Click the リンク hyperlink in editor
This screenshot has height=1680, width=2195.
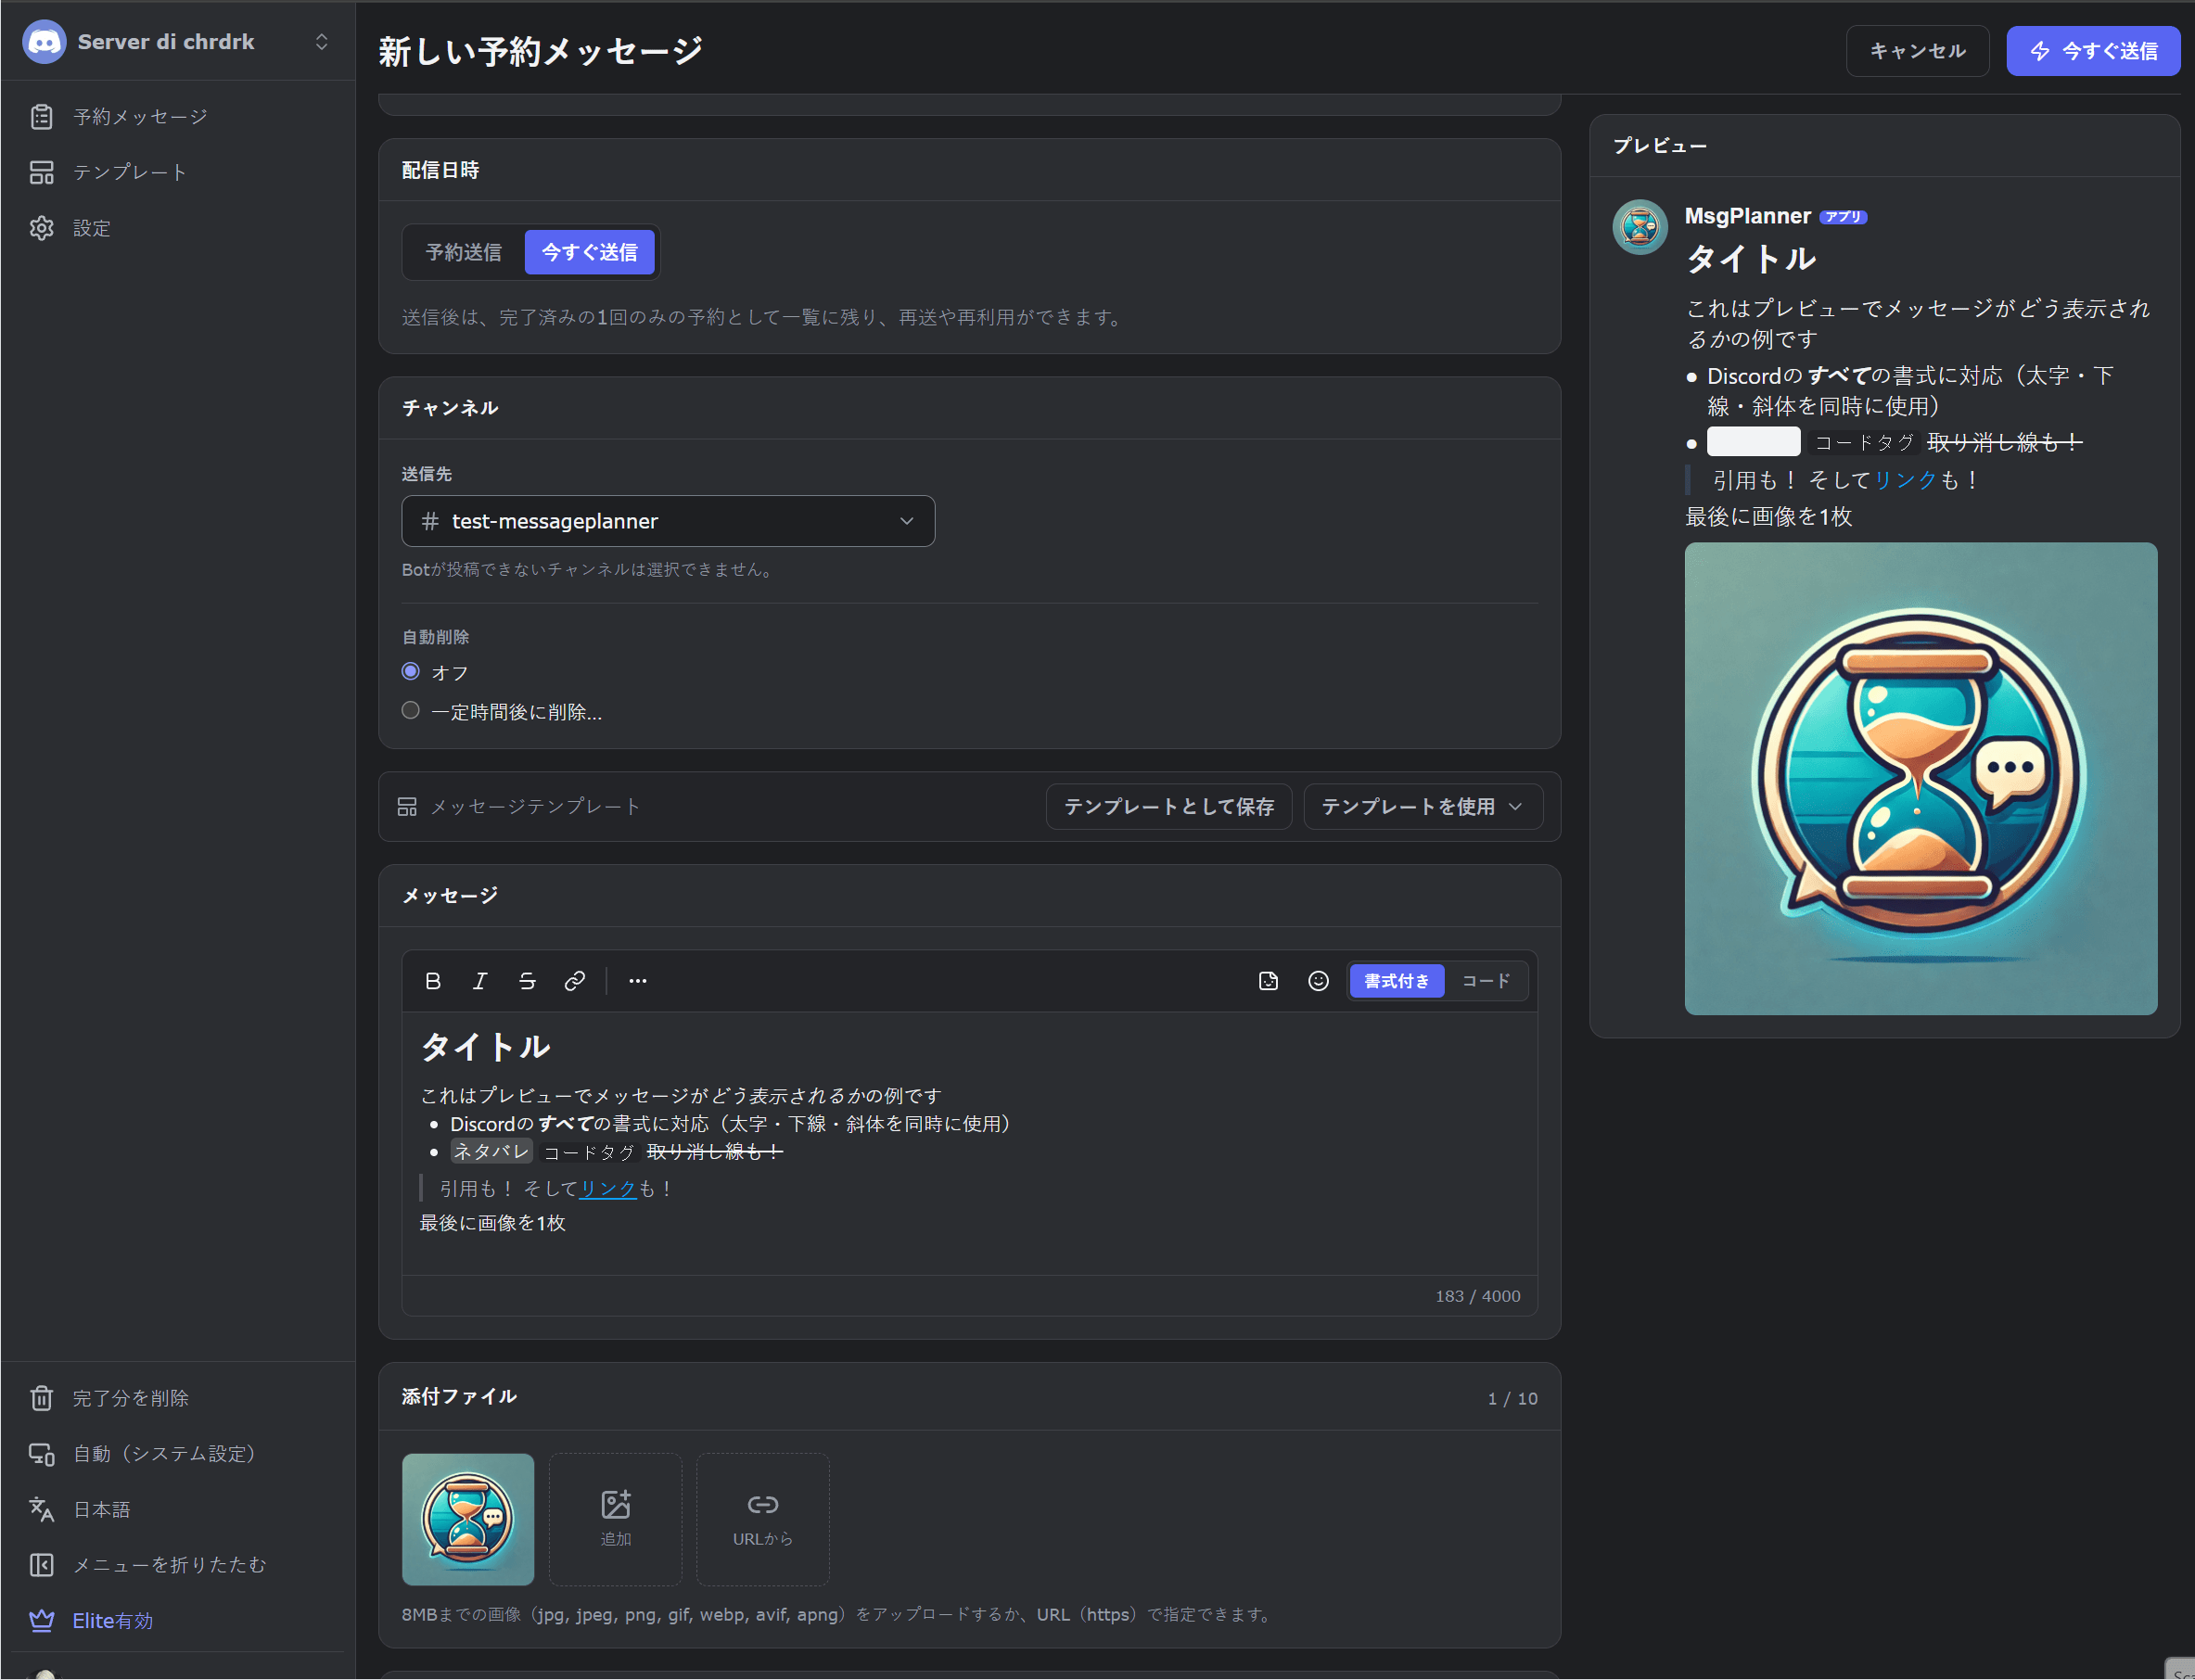tap(608, 1189)
